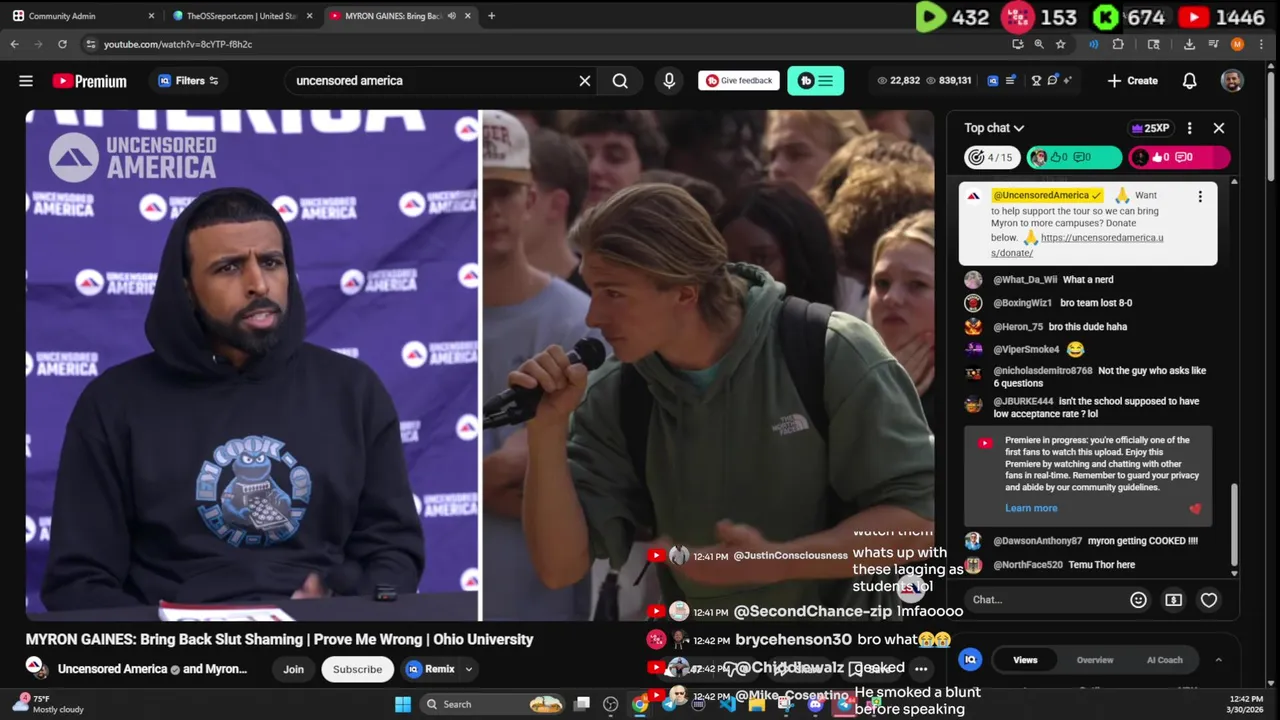Select the Views tab in vidIQ panel
This screenshot has width=1280, height=720.
point(1025,660)
